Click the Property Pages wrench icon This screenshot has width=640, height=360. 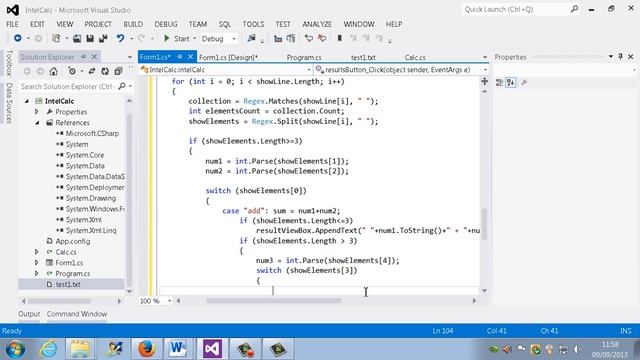click(524, 82)
